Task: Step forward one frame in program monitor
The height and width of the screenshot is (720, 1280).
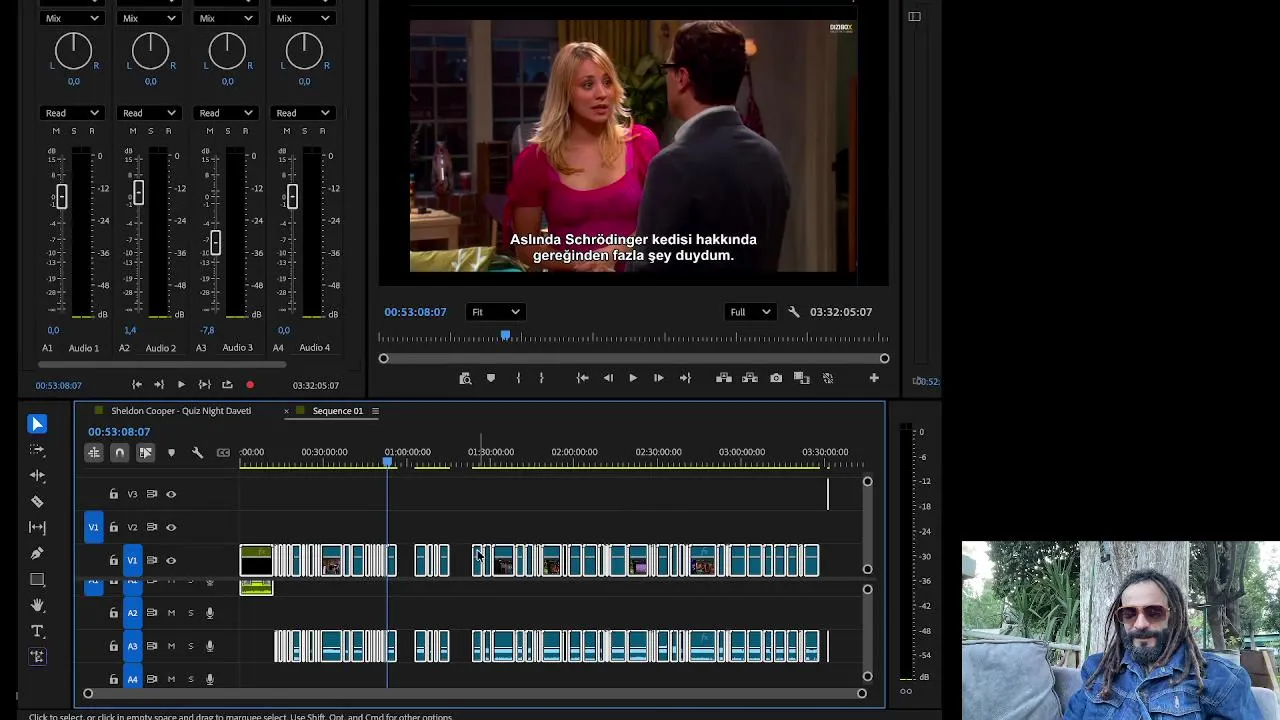Action: [658, 378]
